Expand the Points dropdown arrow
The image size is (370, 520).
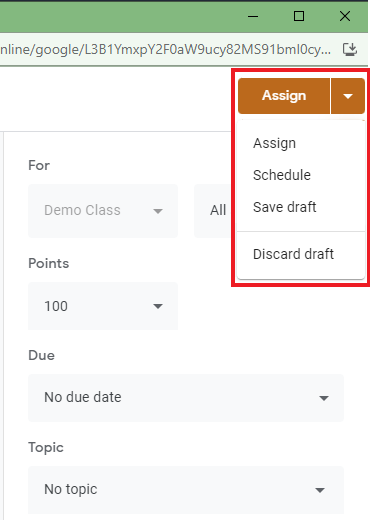coord(158,306)
